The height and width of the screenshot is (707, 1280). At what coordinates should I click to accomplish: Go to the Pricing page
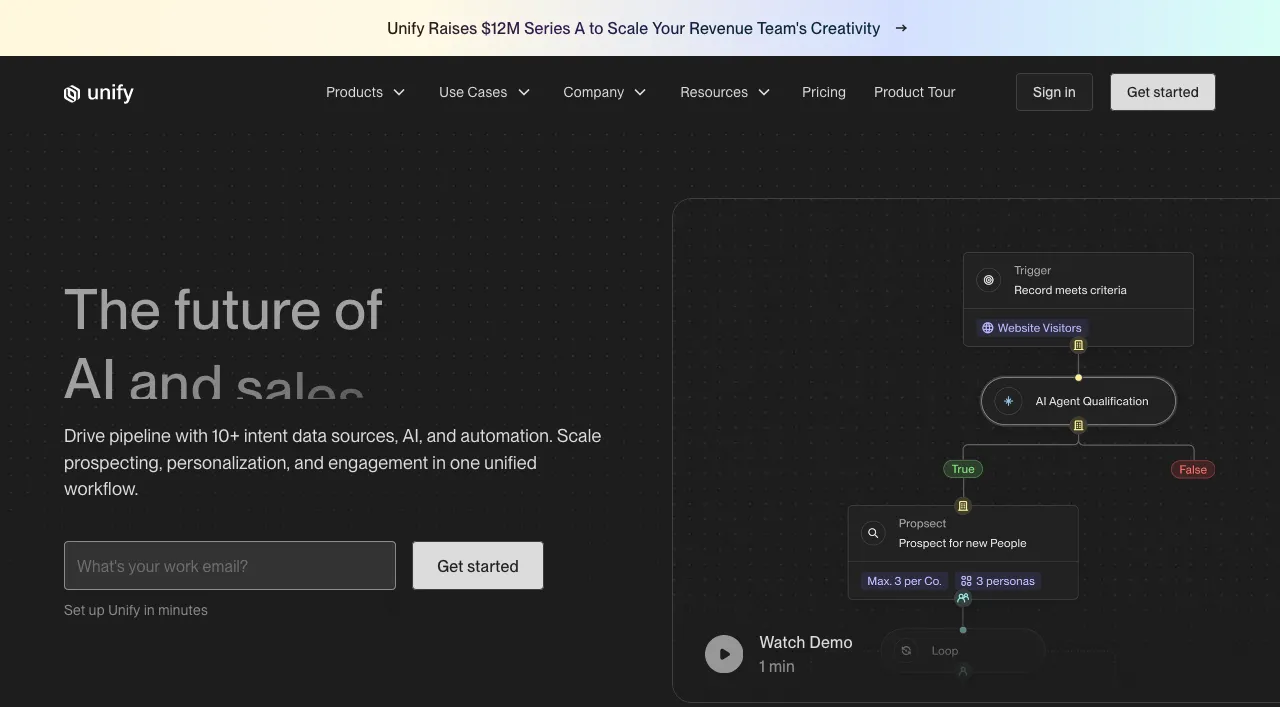click(824, 92)
